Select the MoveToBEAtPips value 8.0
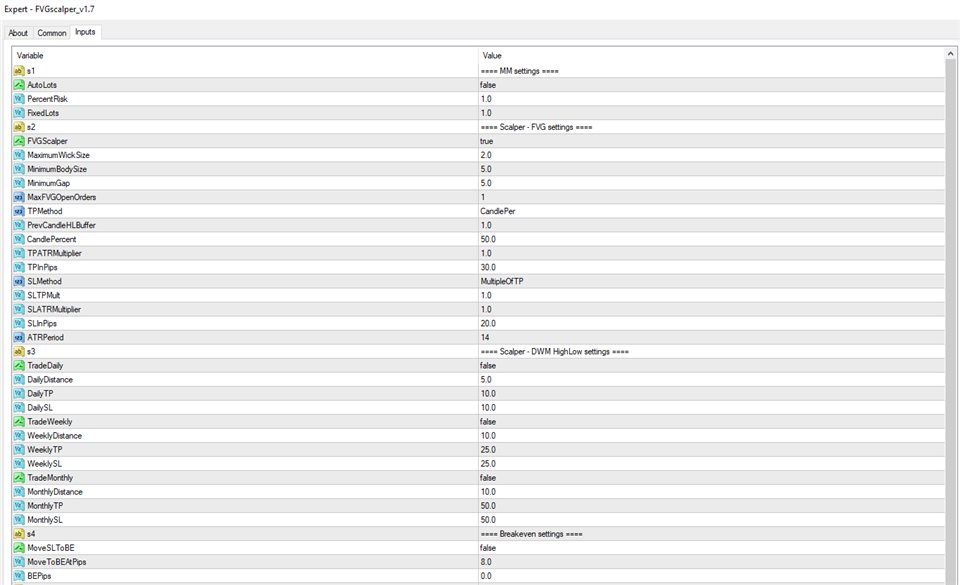Screen dimensions: 960x585 coord(486,562)
